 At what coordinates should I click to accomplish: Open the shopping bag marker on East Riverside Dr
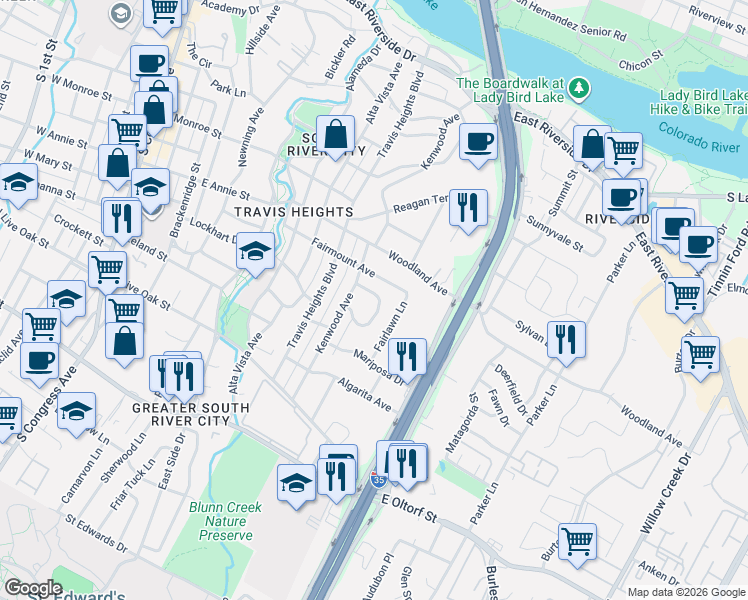[x=592, y=145]
